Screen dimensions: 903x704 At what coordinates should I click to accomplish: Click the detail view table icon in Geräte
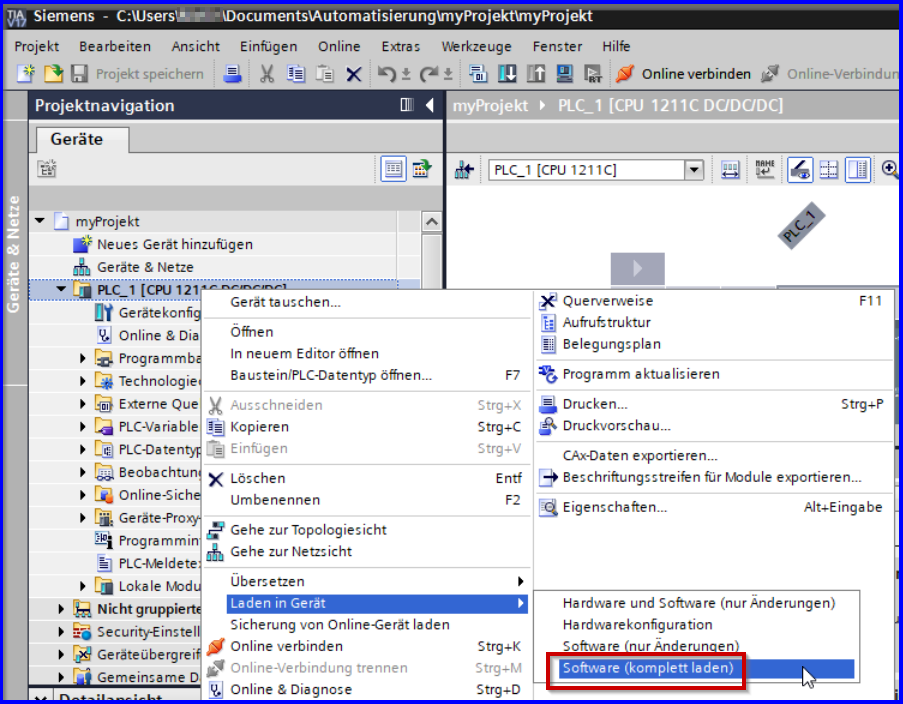393,169
